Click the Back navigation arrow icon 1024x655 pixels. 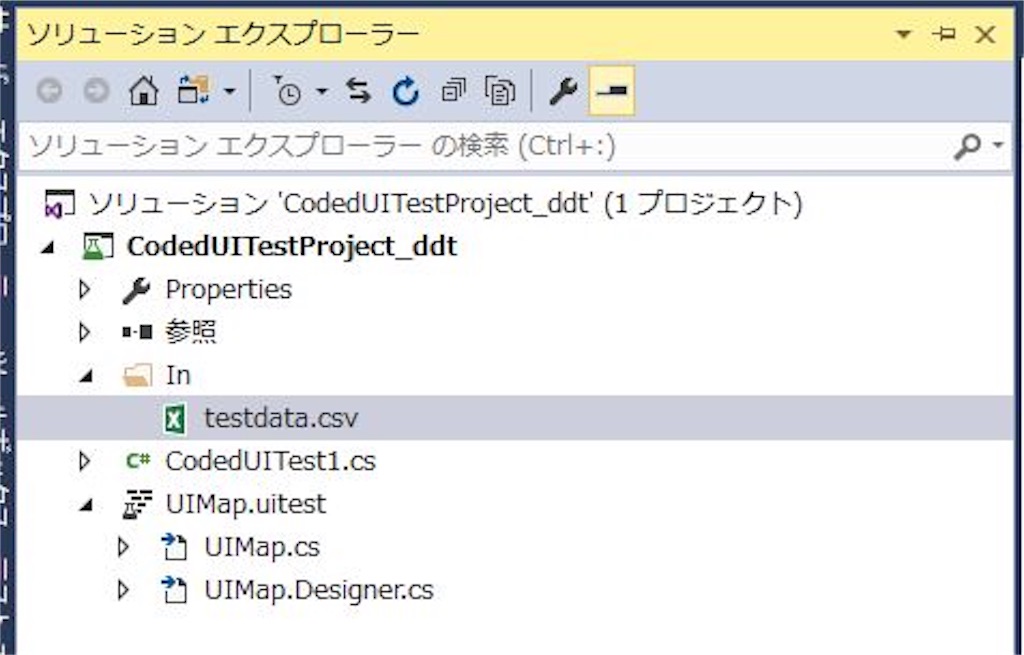point(50,91)
